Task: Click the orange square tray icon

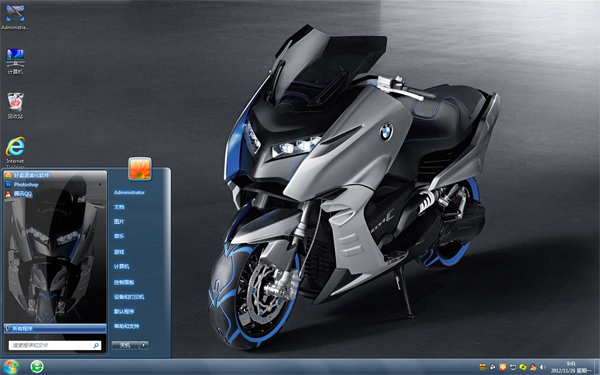Action: pyautogui.click(x=503, y=367)
